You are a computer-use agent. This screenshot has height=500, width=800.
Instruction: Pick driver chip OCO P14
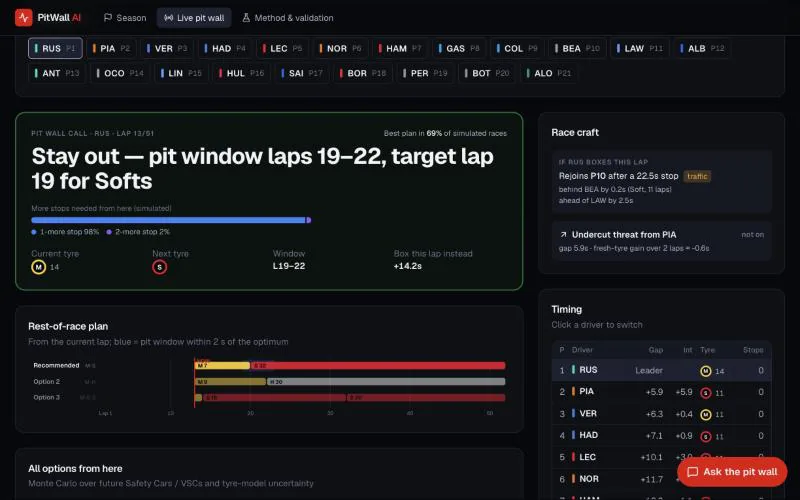120,73
